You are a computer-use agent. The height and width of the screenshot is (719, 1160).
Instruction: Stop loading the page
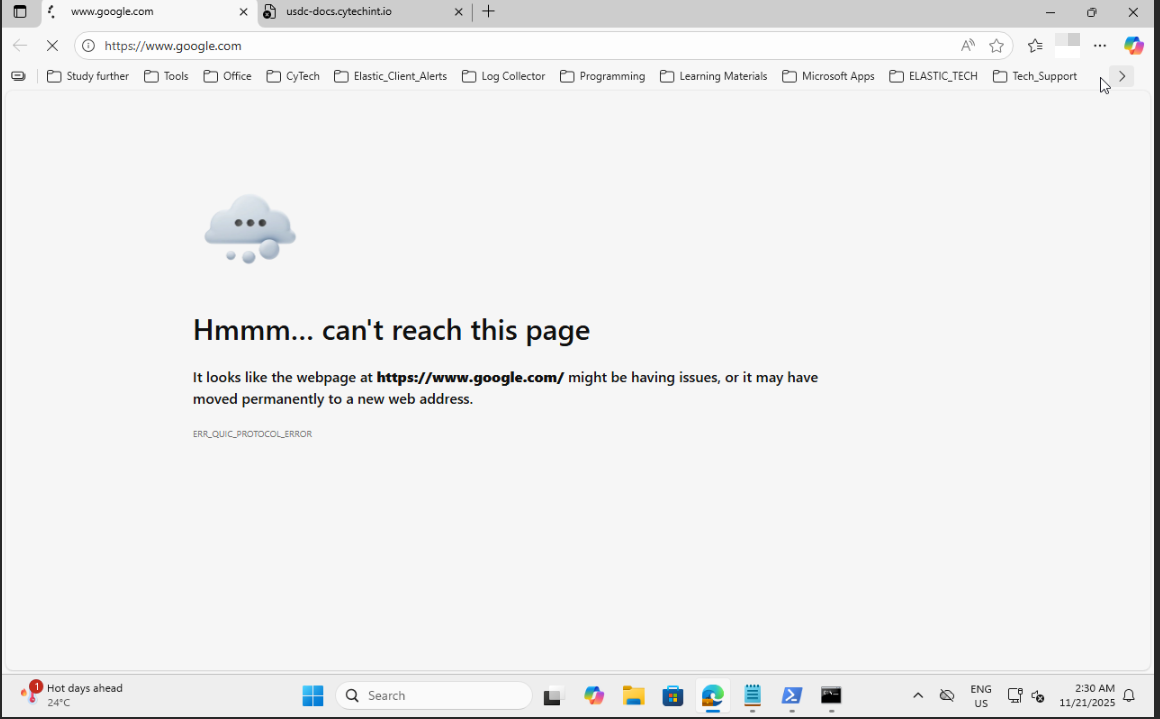[x=52, y=46]
